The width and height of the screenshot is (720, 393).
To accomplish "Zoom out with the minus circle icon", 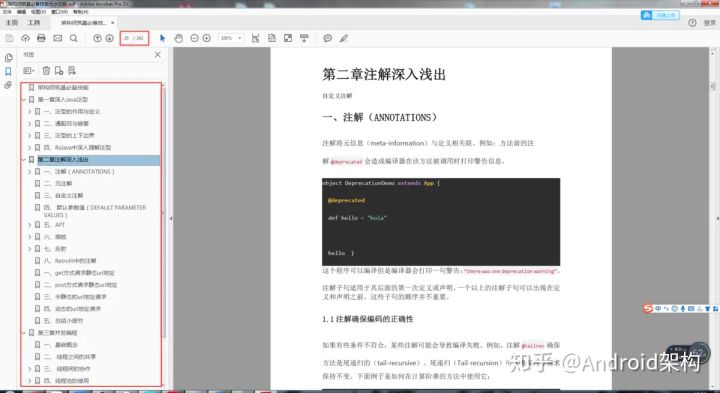I will pos(194,38).
